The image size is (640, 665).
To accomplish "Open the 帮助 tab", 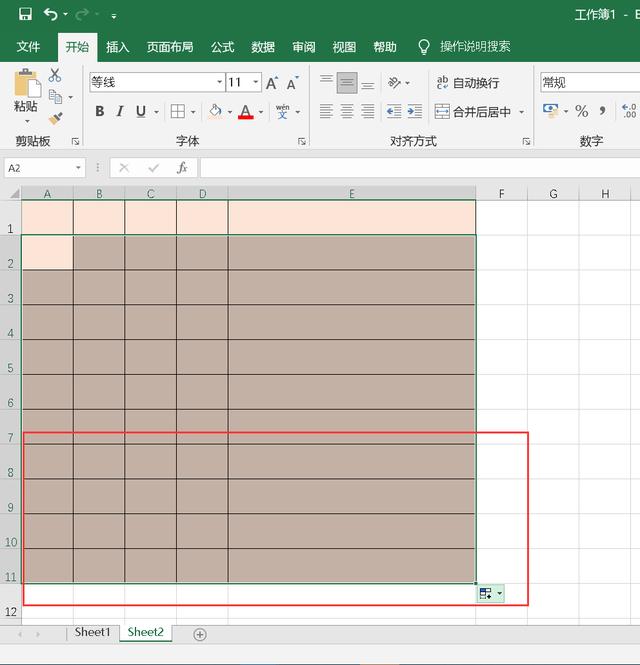I will pyautogui.click(x=385, y=47).
